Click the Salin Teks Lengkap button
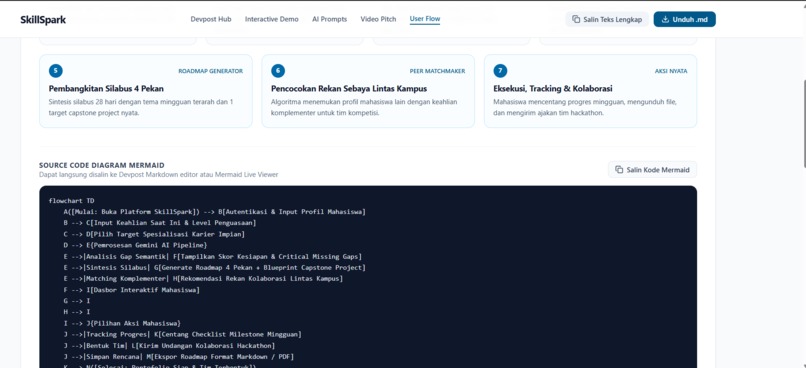The height and width of the screenshot is (368, 806). [x=607, y=20]
